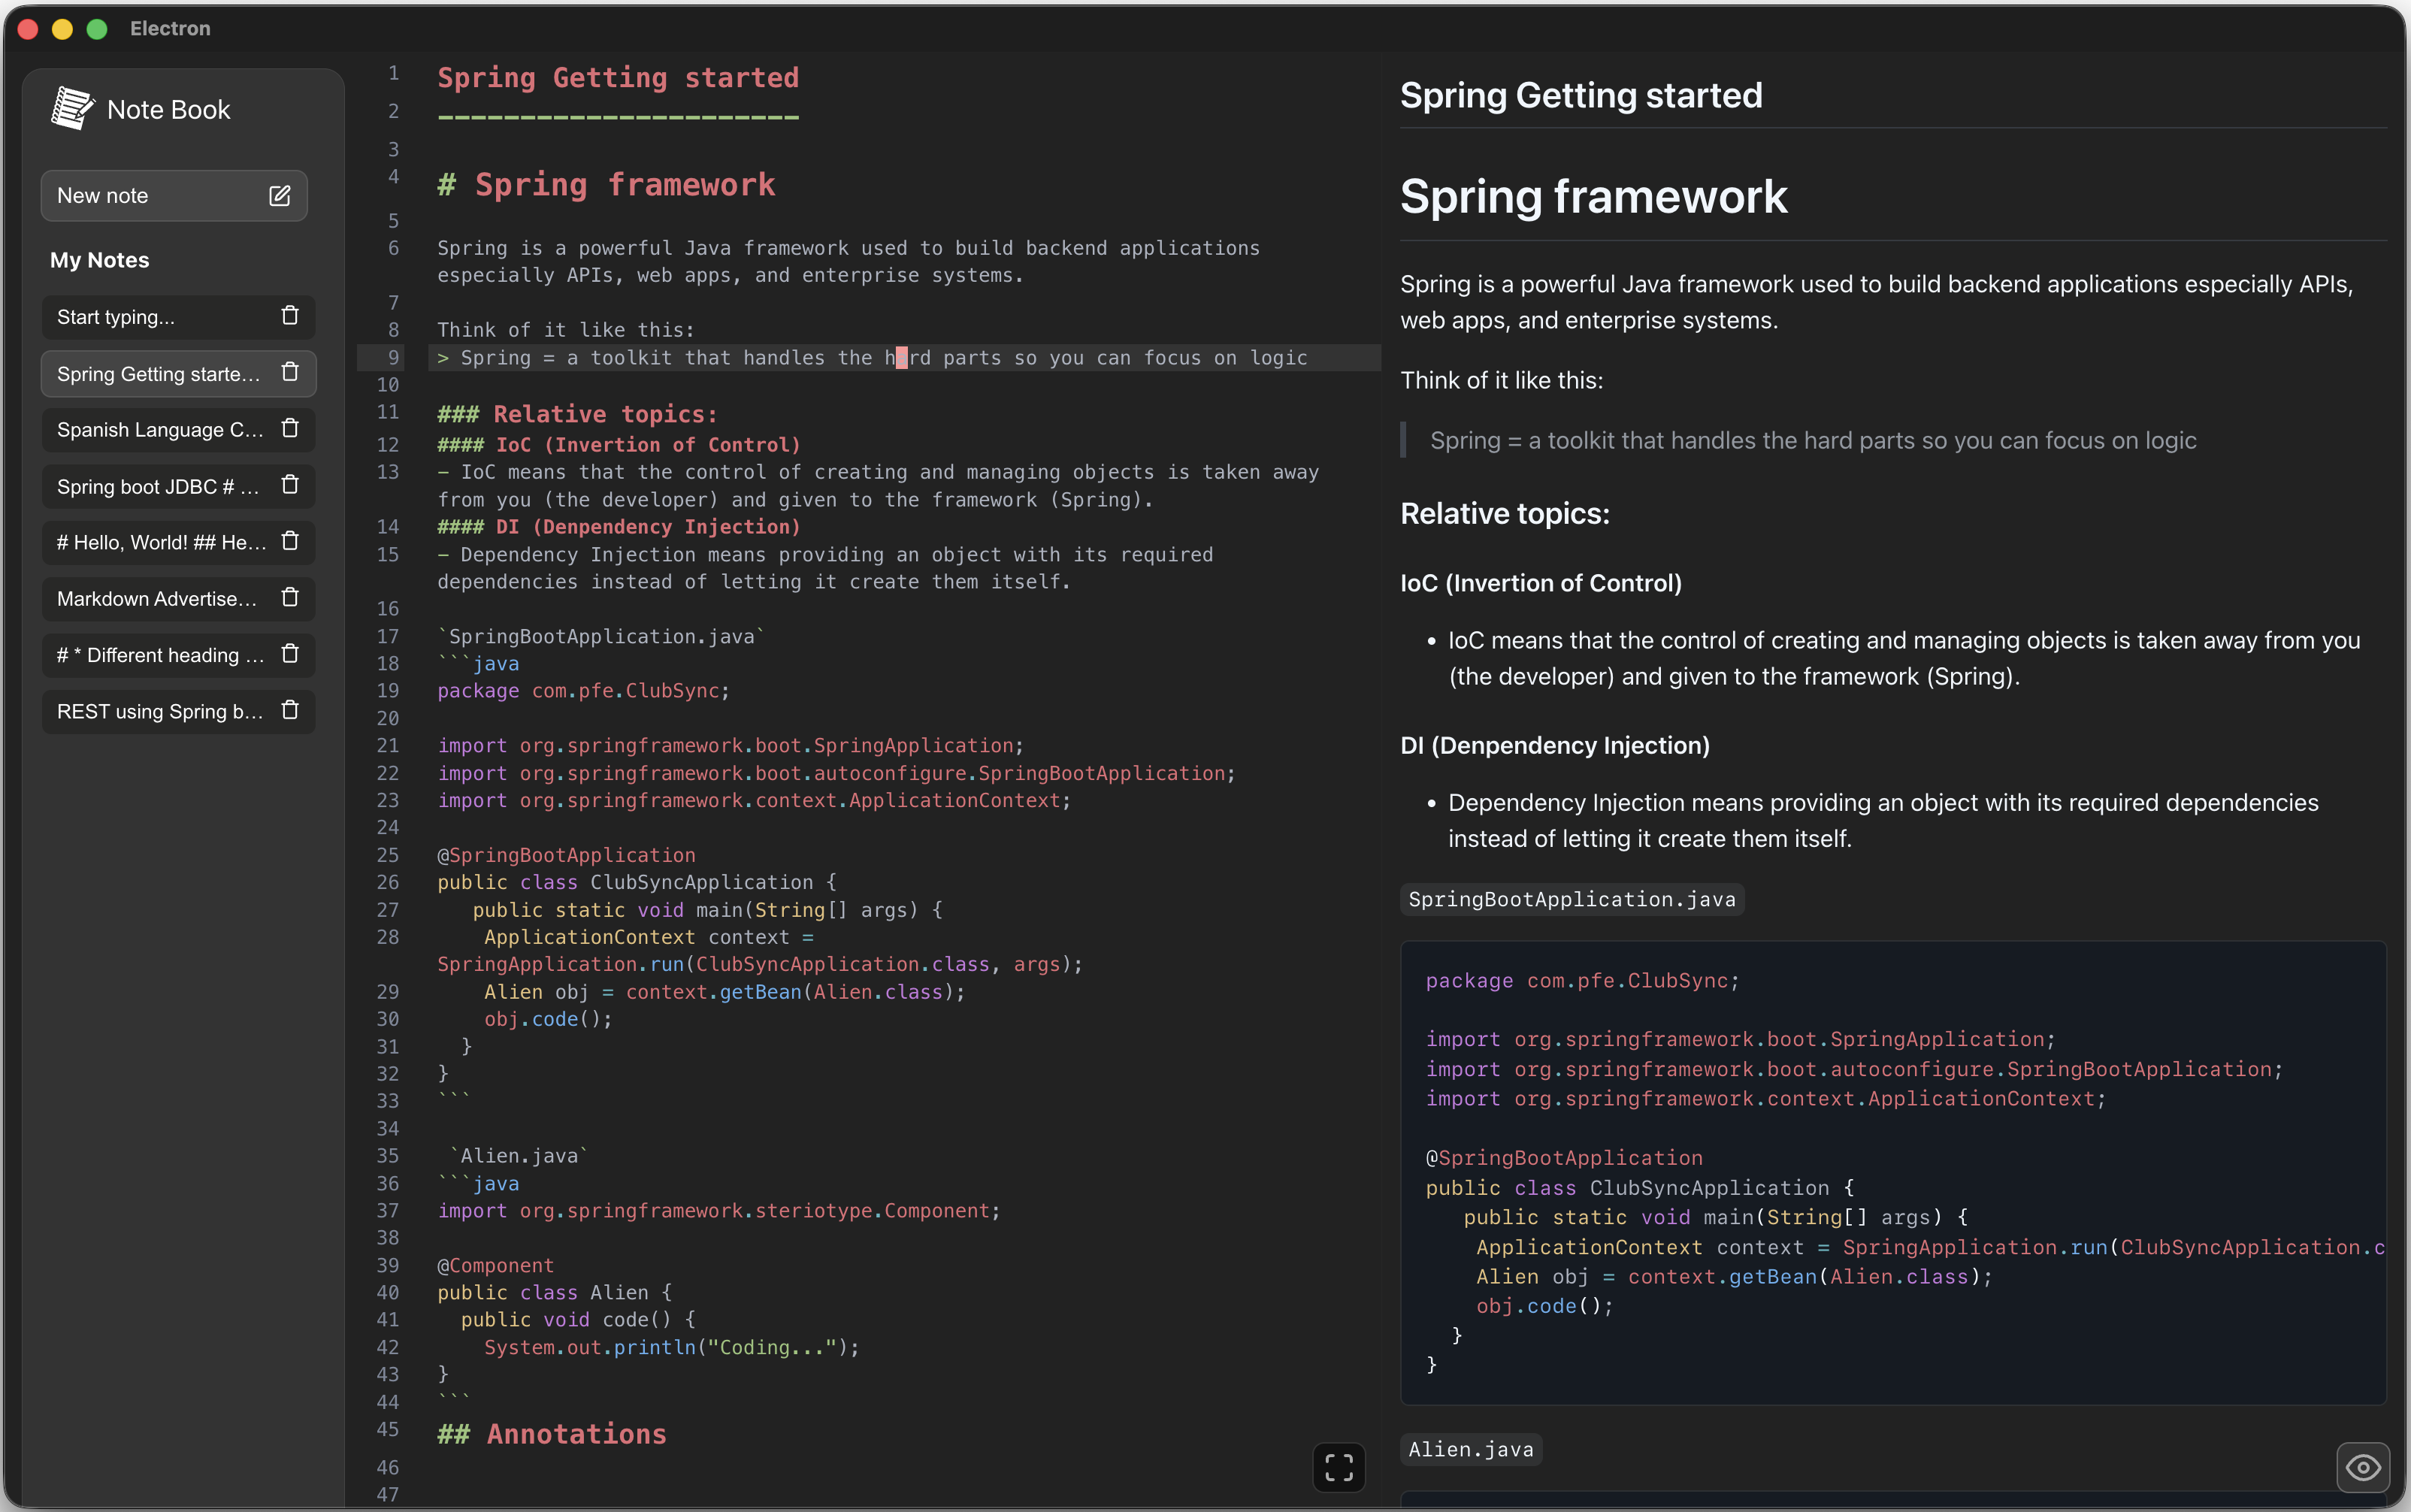Open the 'Spanish Language C…' note
The width and height of the screenshot is (2411, 1512).
pos(160,429)
